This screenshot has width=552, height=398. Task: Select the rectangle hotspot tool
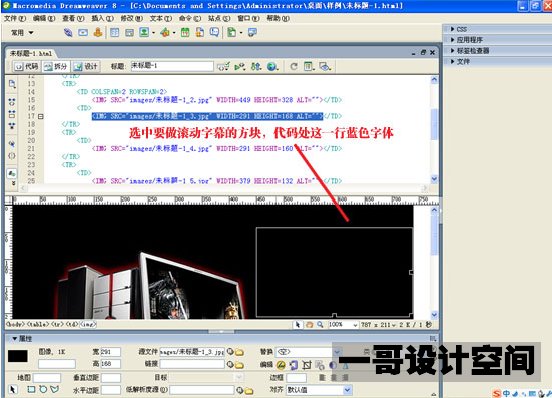(x=31, y=389)
